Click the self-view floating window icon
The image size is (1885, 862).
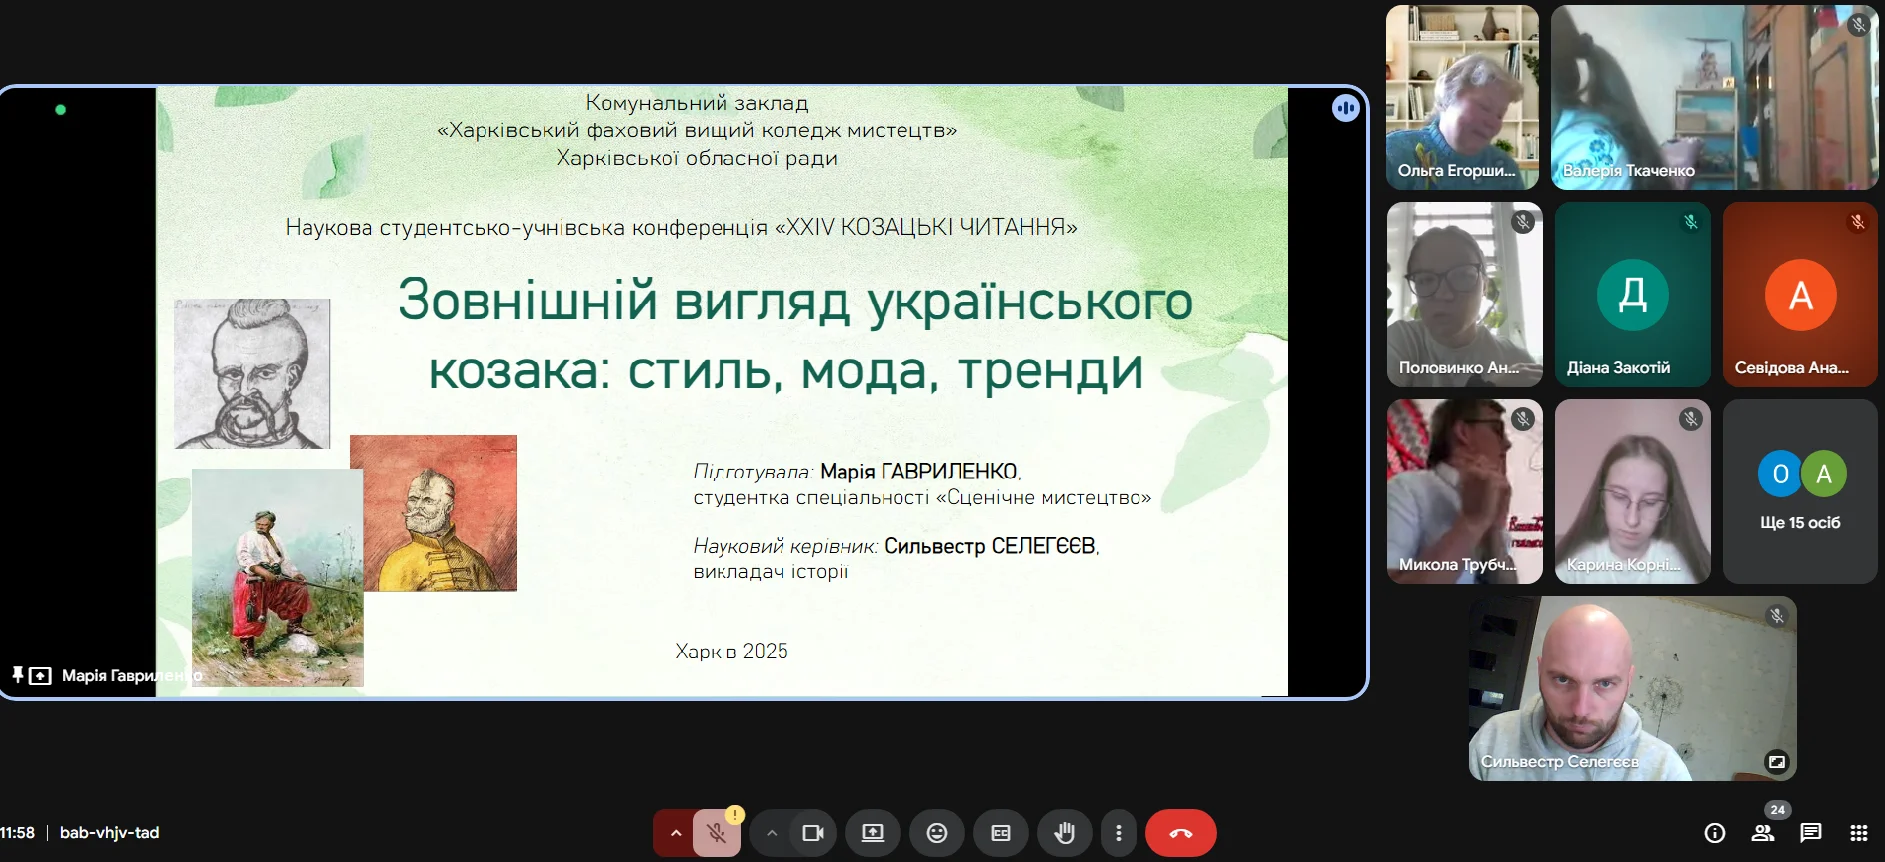1776,762
